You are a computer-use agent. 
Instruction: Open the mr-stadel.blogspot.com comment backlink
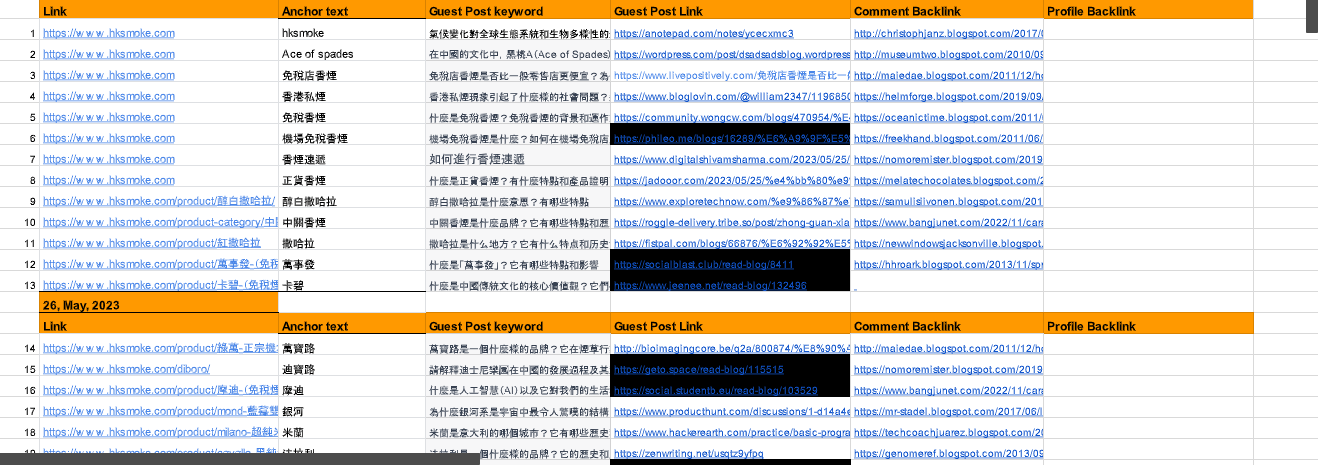pos(948,411)
